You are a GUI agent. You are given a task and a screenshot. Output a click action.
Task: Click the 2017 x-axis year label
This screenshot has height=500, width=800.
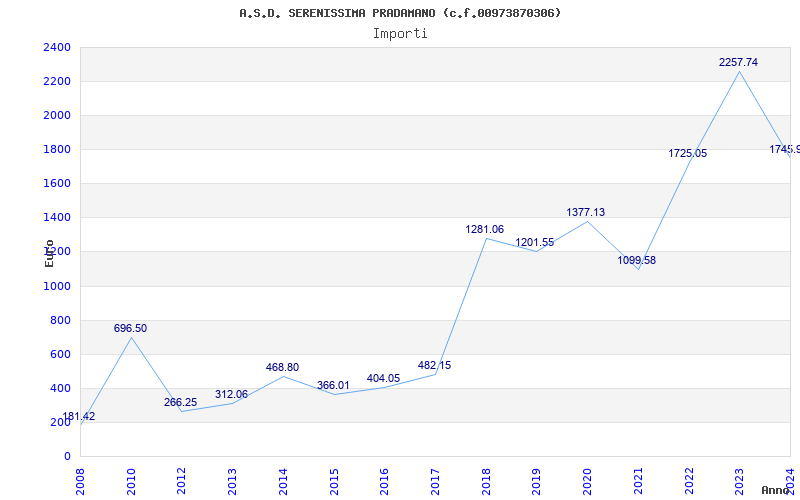click(435, 481)
